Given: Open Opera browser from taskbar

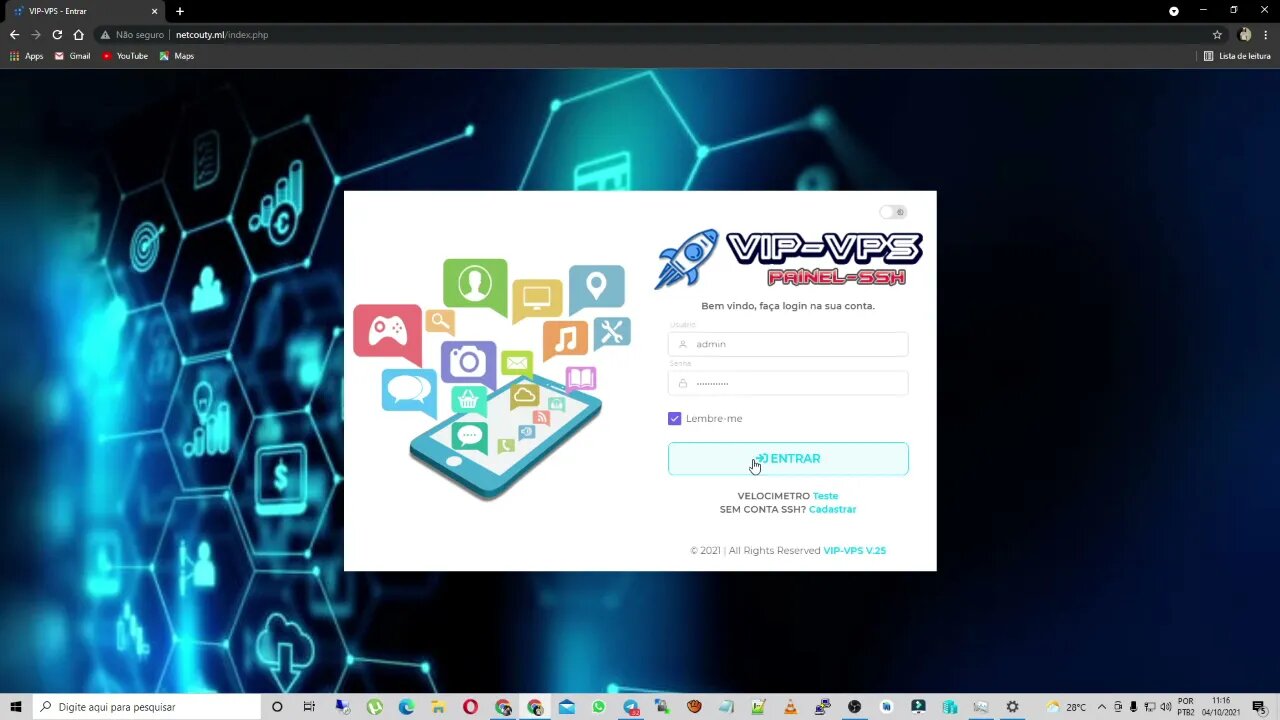Looking at the screenshot, I should [470, 707].
